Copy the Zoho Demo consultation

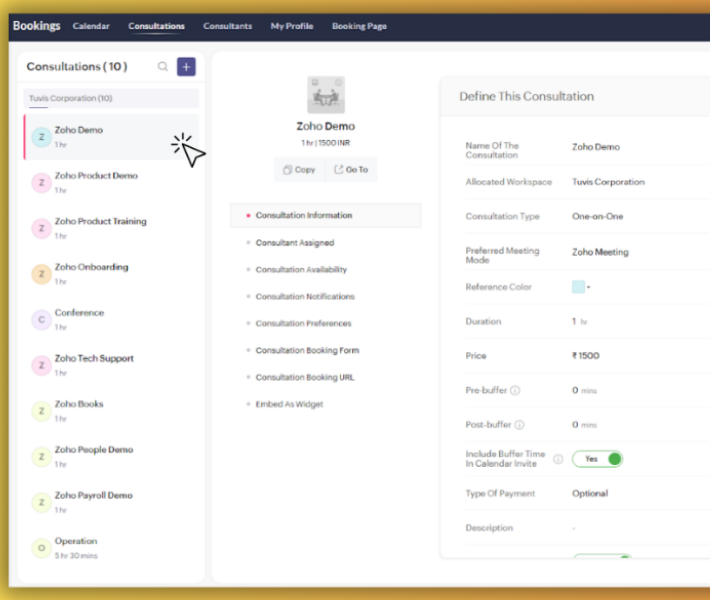(299, 170)
